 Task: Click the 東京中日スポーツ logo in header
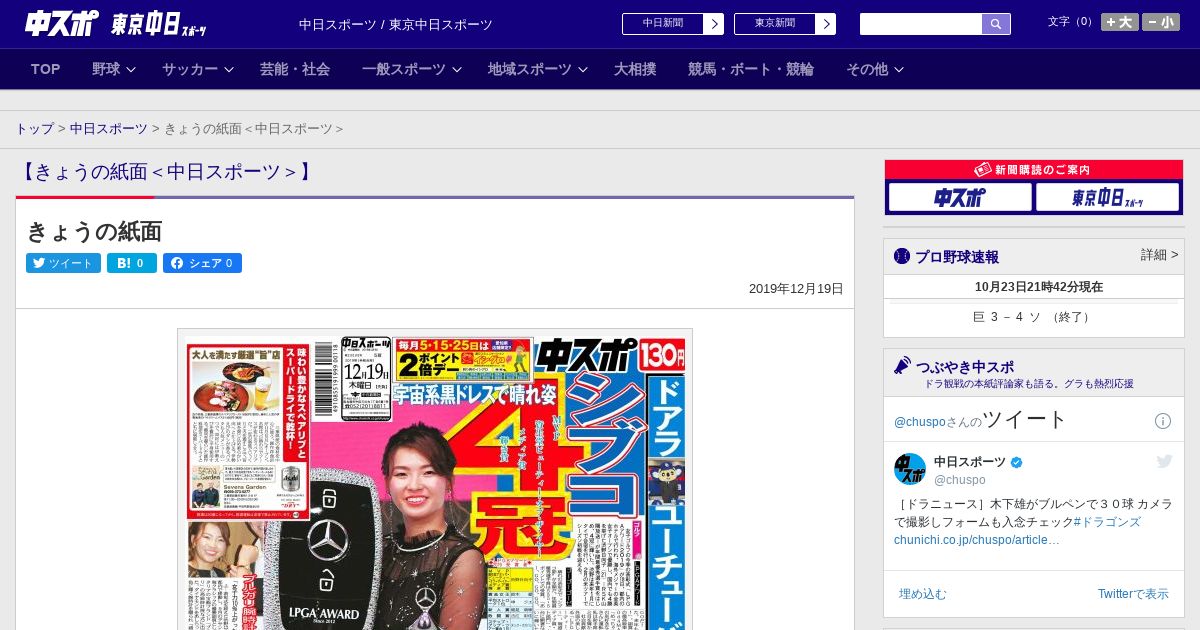click(159, 24)
